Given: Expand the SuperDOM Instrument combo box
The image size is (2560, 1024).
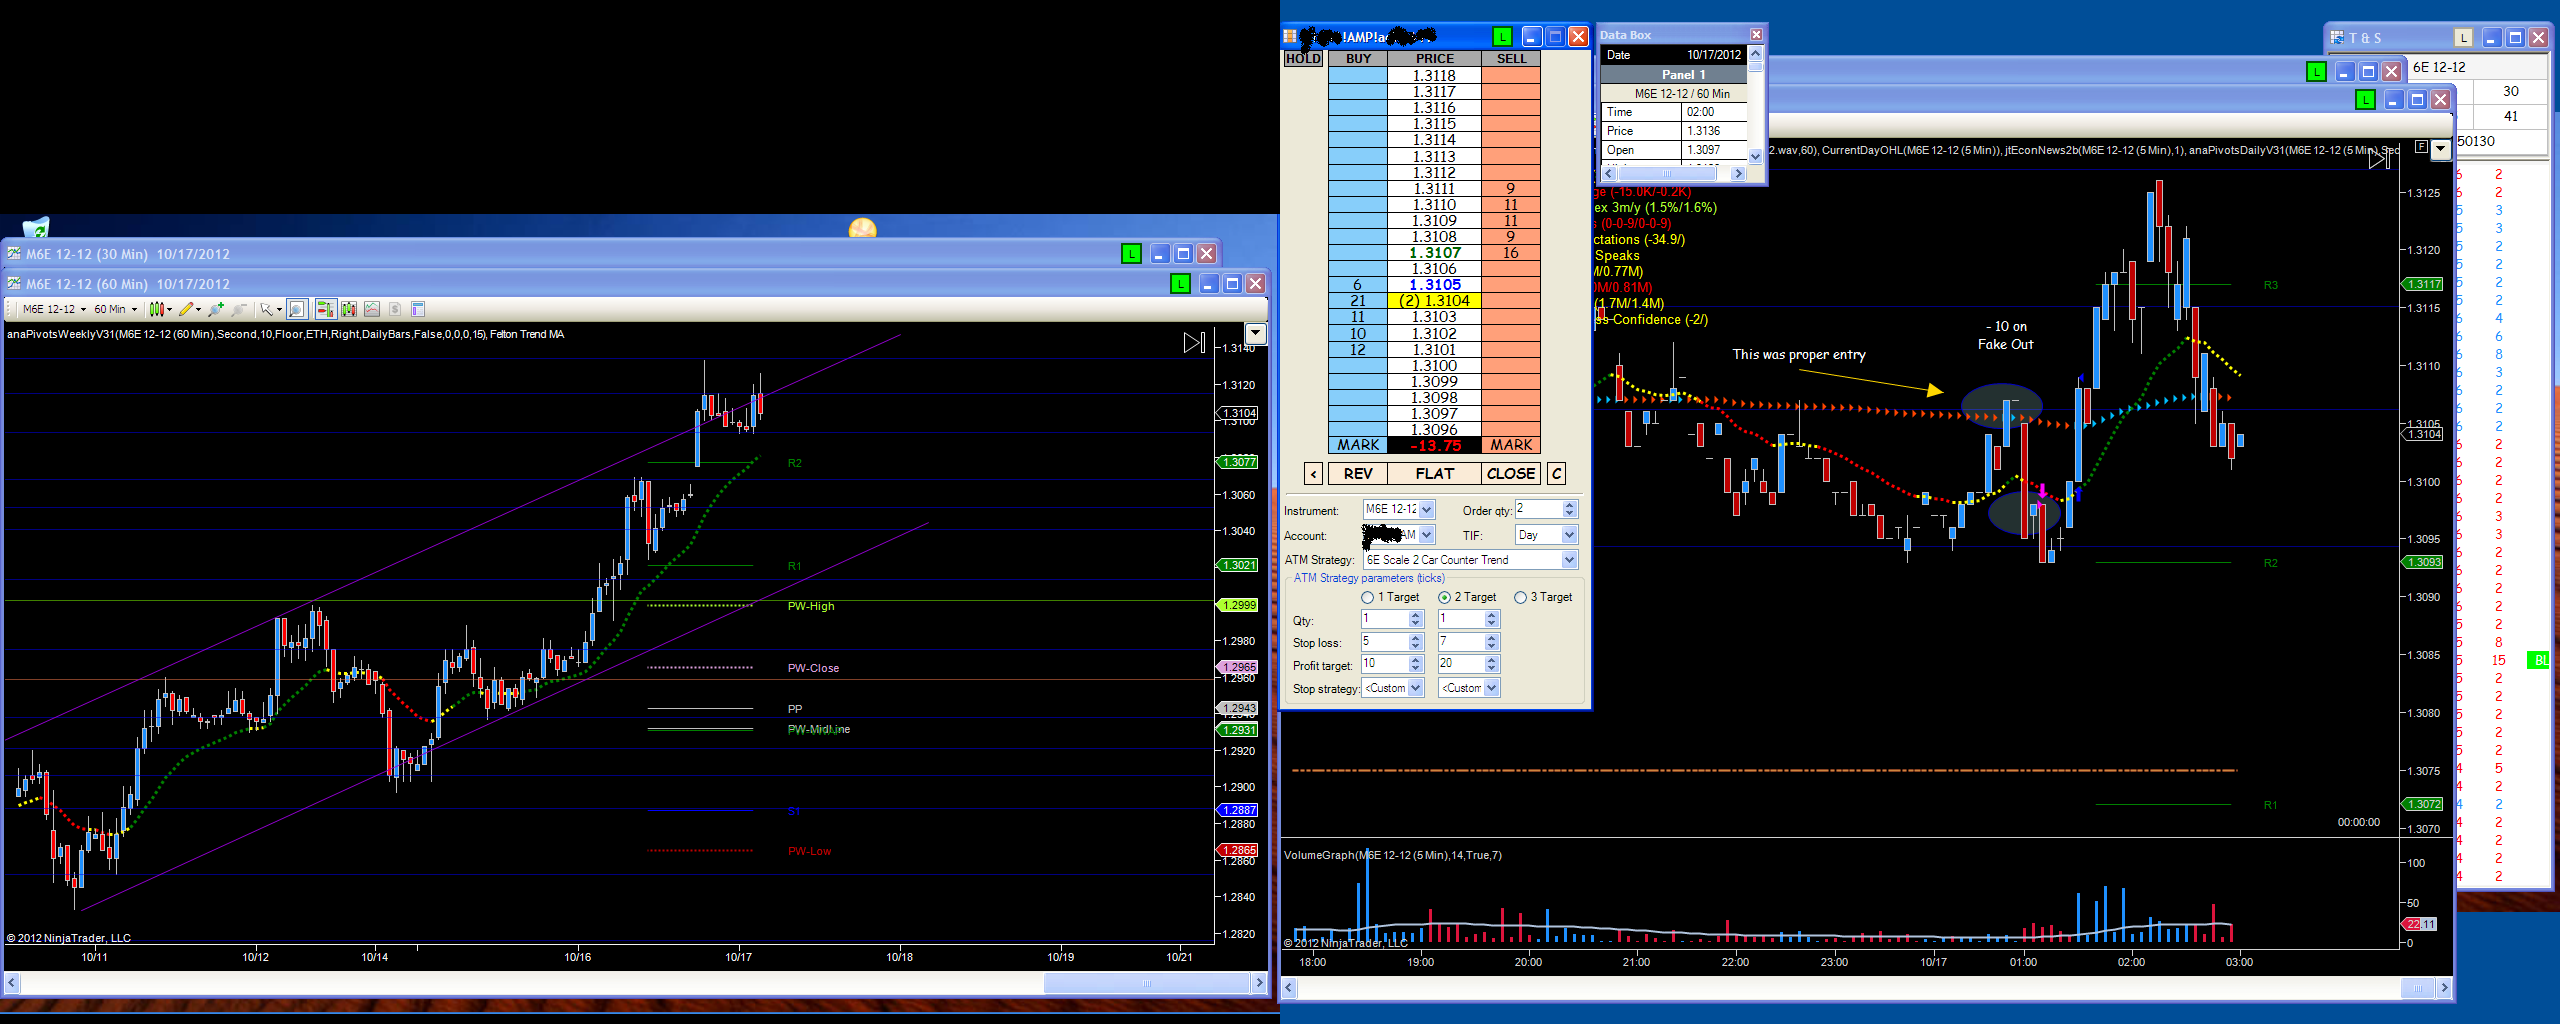Looking at the screenshot, I should tap(1427, 509).
